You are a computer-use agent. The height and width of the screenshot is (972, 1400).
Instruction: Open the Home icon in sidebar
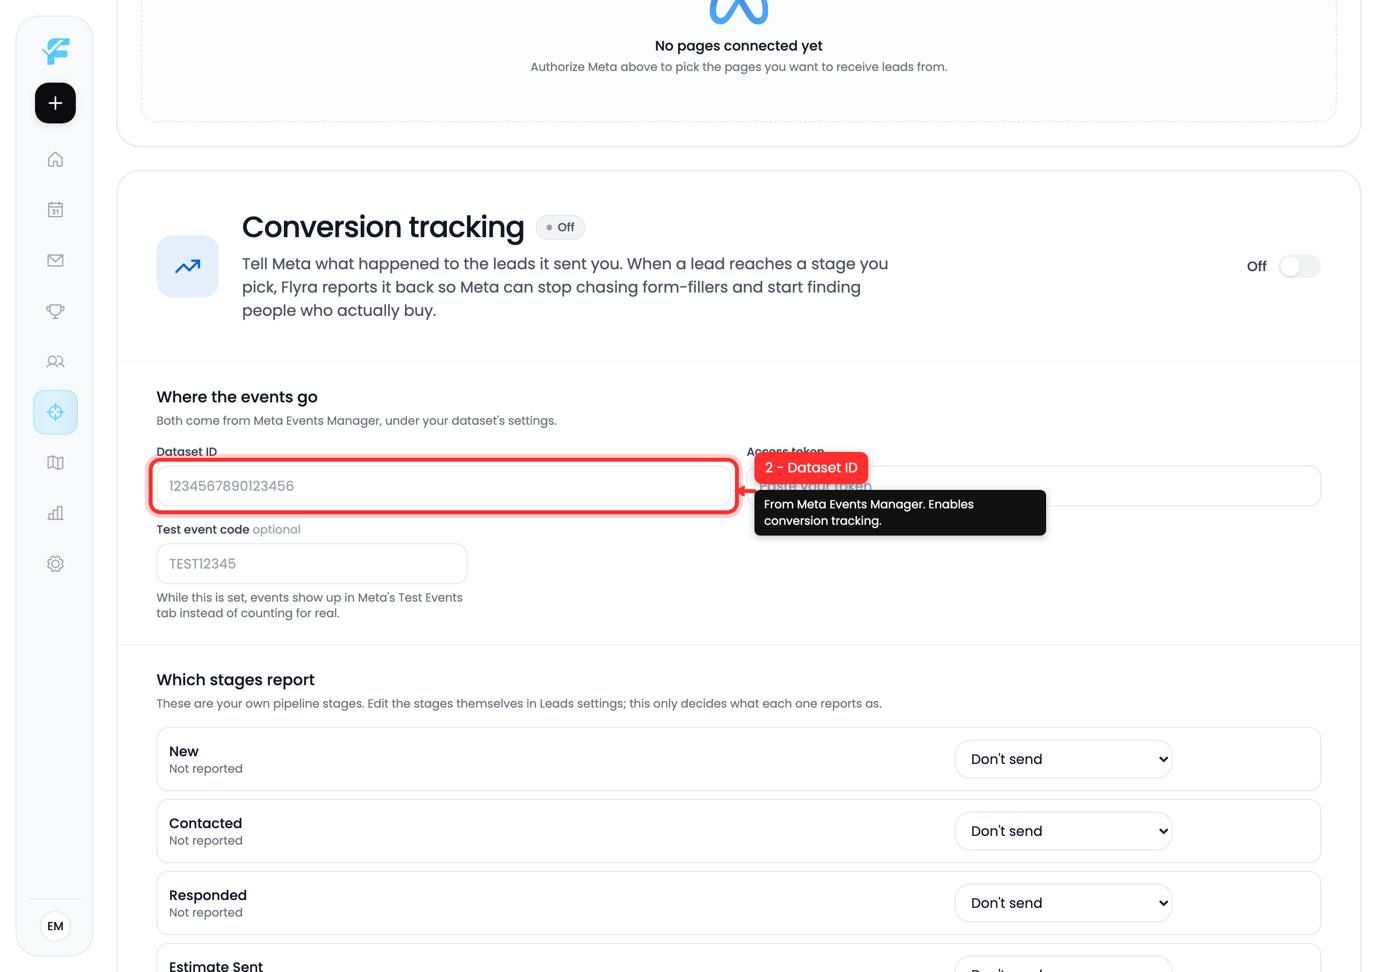click(x=55, y=159)
